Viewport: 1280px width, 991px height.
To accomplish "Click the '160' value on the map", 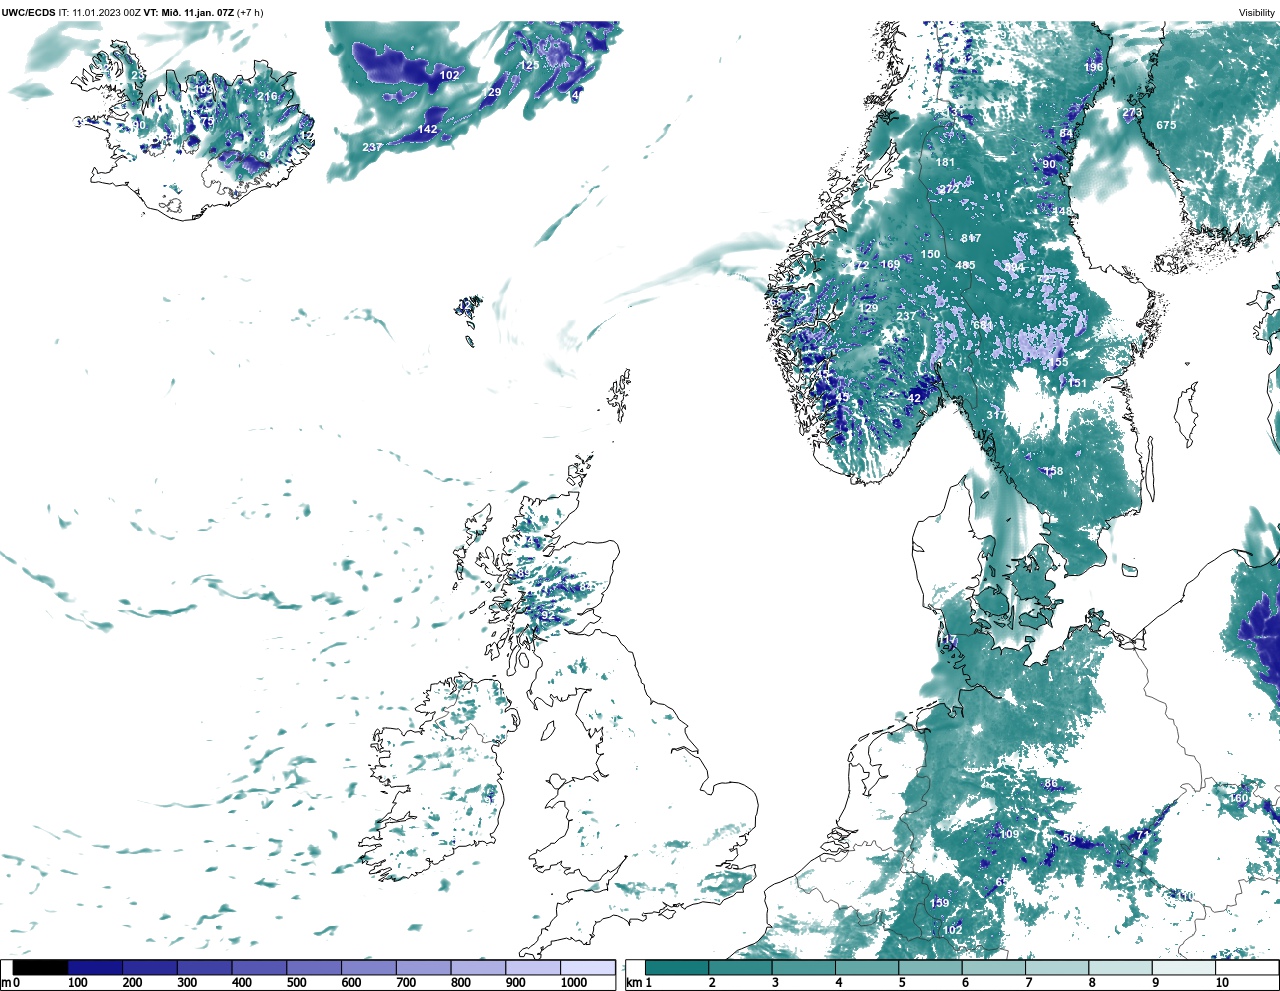I will point(1239,798).
